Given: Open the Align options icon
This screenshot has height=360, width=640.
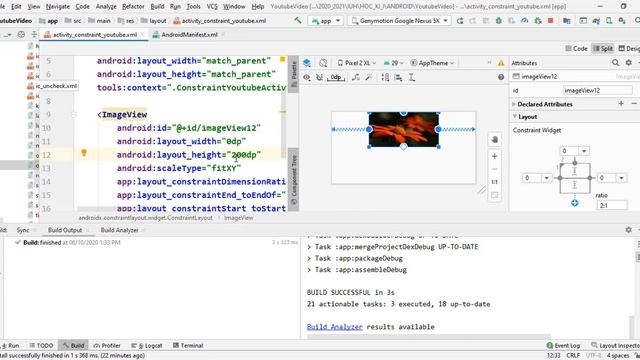Looking at the screenshot, I should (x=398, y=77).
